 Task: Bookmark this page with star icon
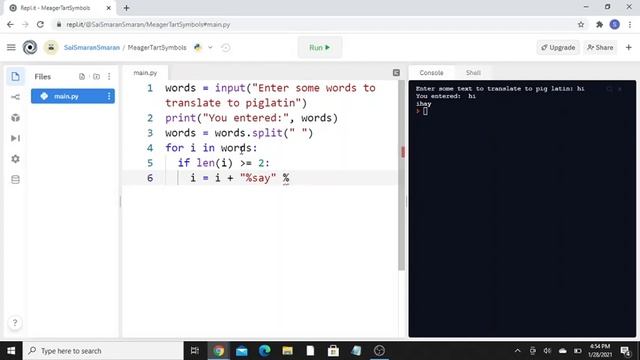(x=581, y=24)
